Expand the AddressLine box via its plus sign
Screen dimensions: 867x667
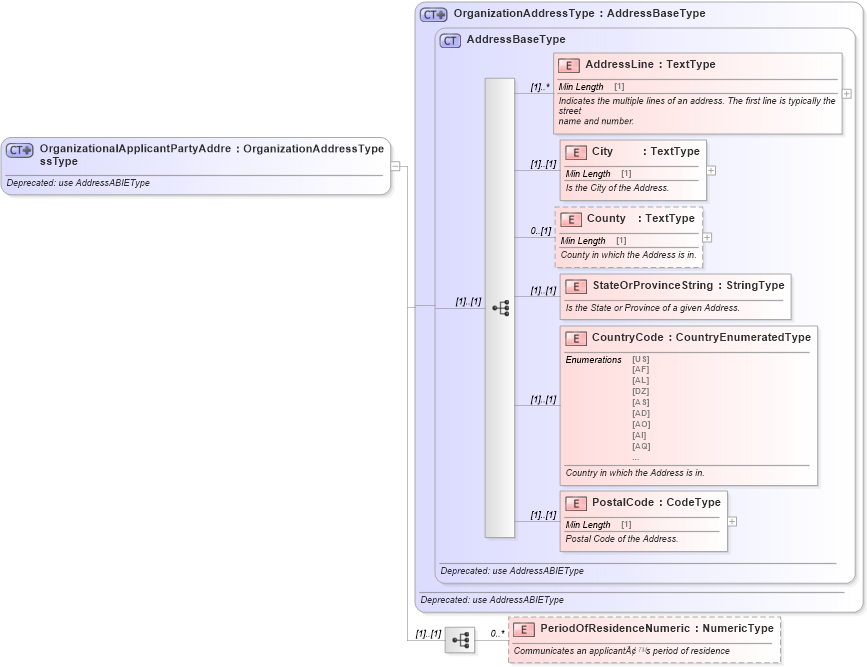pos(845,92)
